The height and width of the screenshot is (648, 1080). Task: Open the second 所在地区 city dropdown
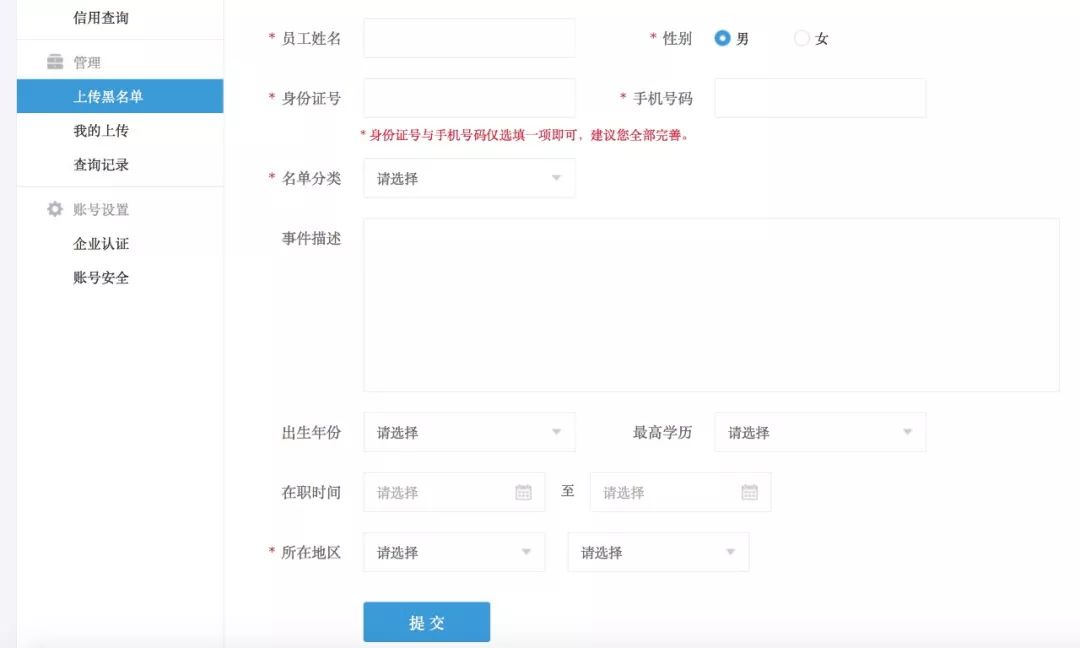pos(656,551)
